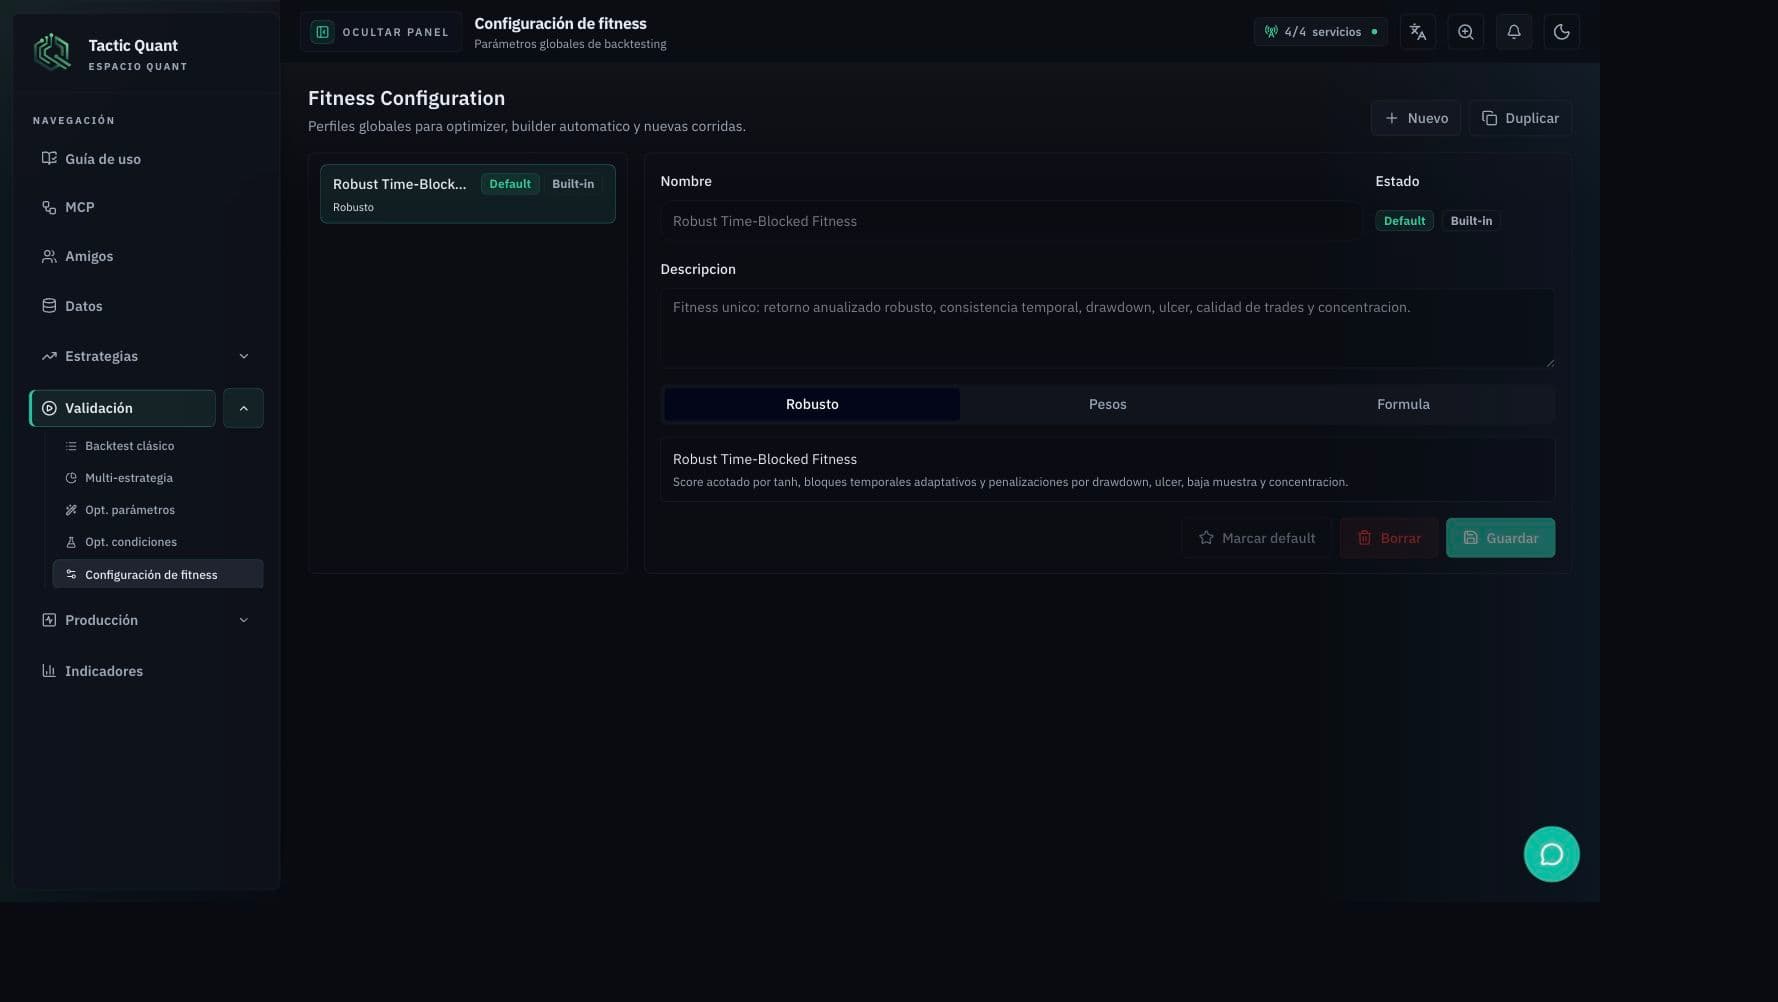Click into the Descripcion text area

click(x=1107, y=328)
